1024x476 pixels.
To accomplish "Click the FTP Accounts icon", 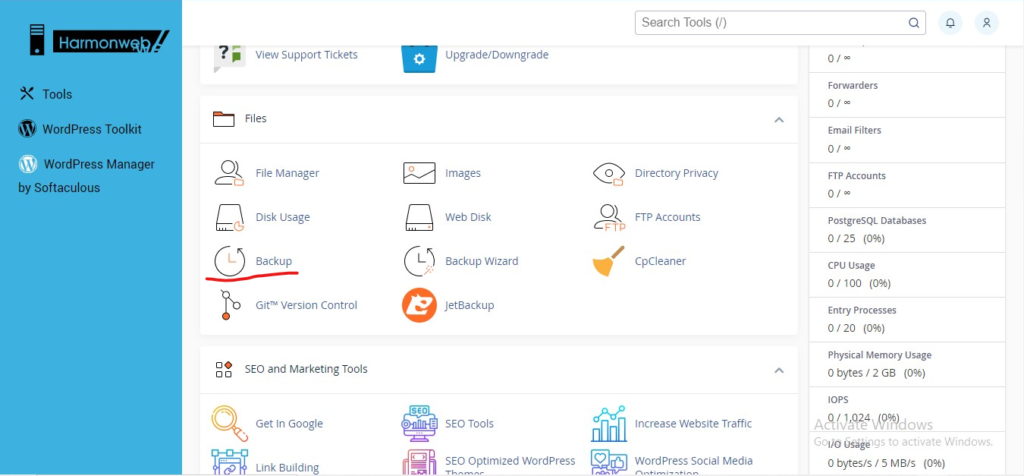I will tap(609, 217).
